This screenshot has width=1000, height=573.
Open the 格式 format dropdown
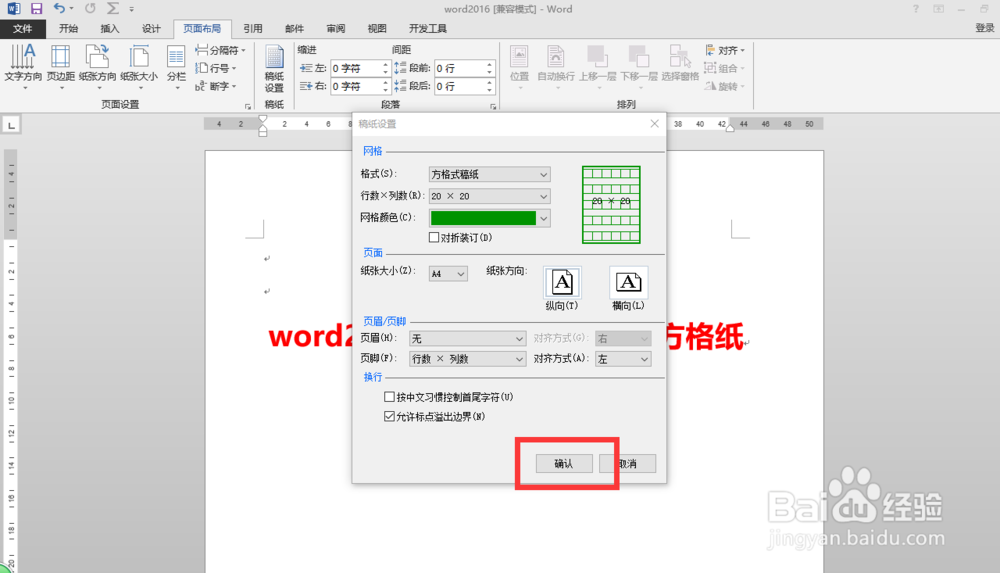(489, 174)
